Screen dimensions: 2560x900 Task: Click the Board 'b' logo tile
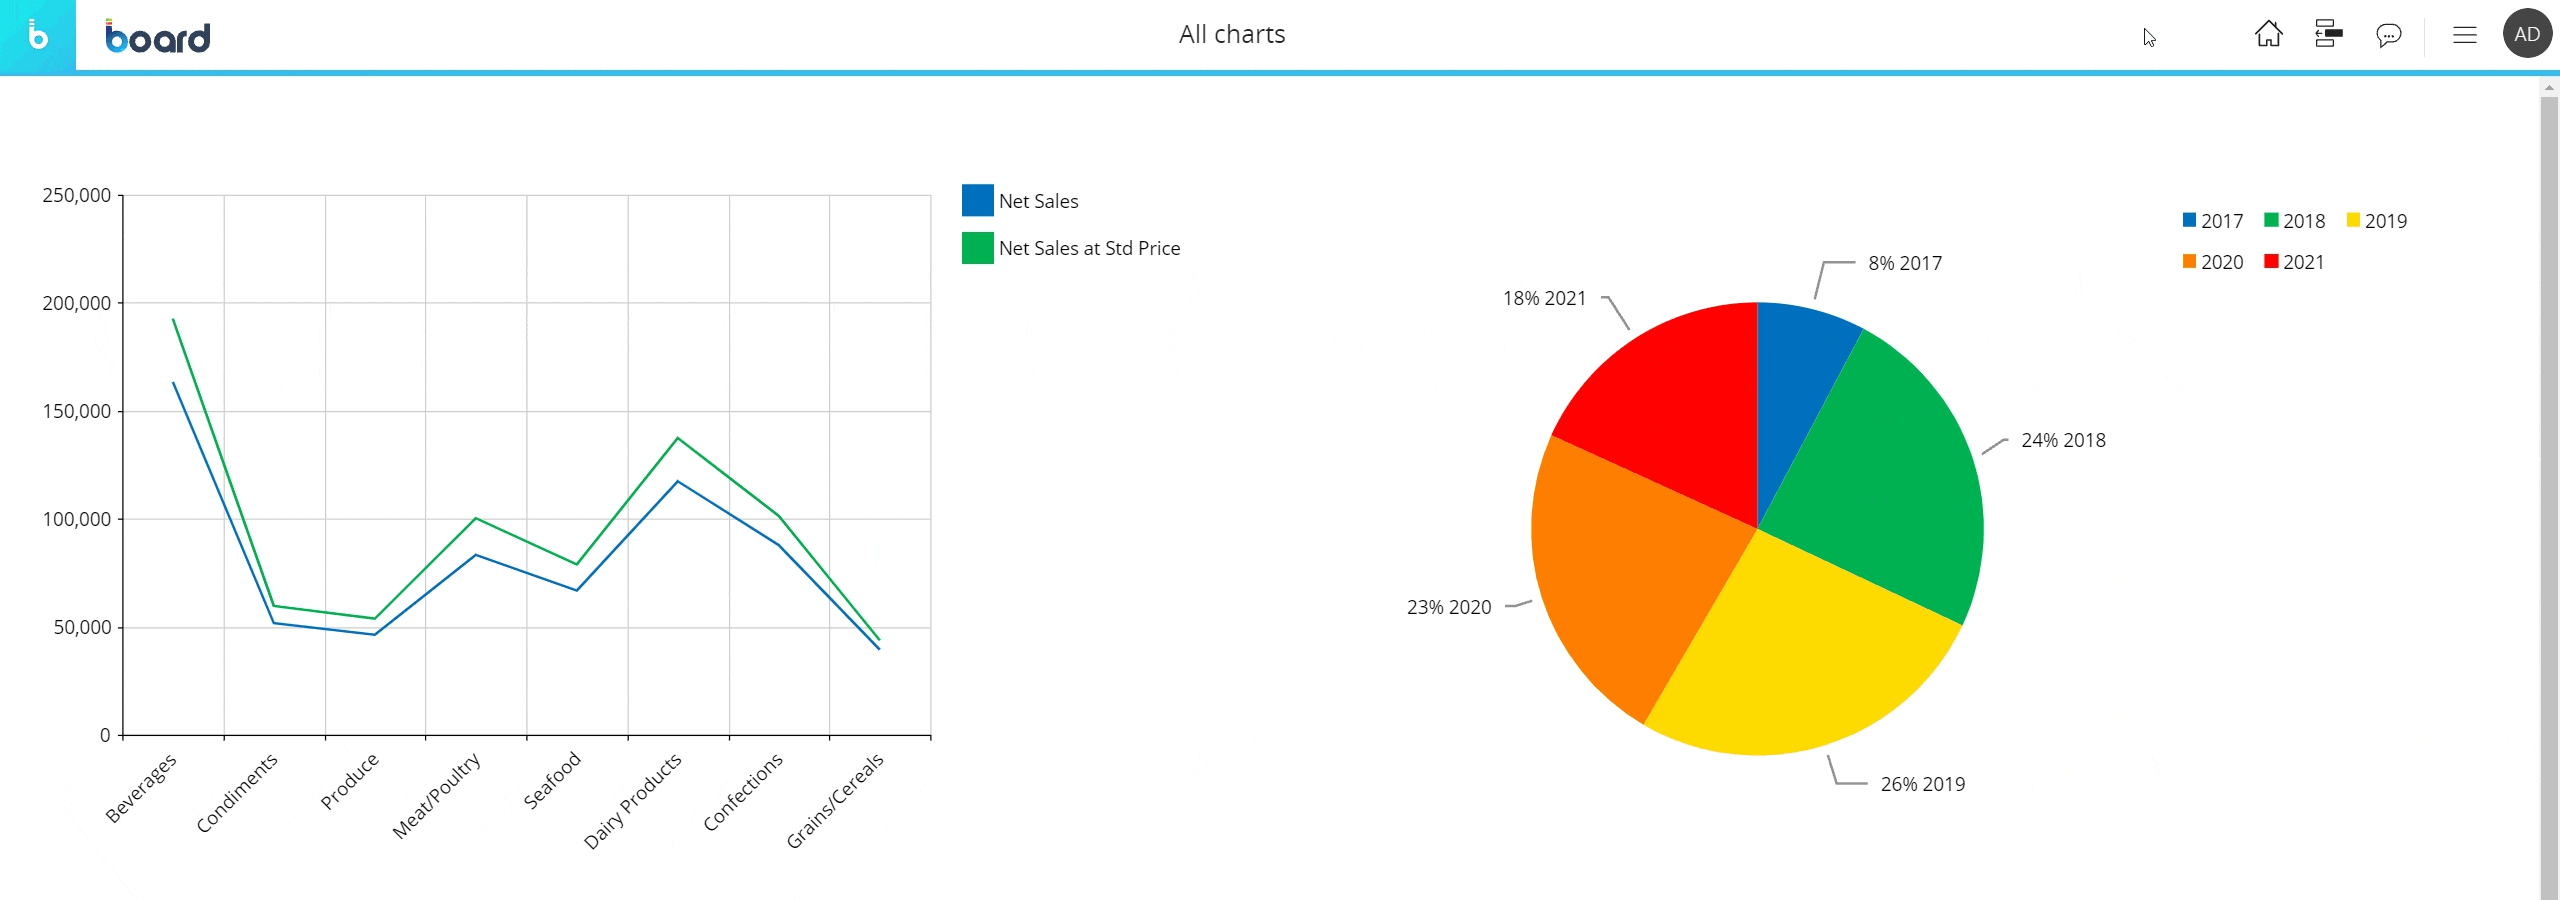point(37,36)
